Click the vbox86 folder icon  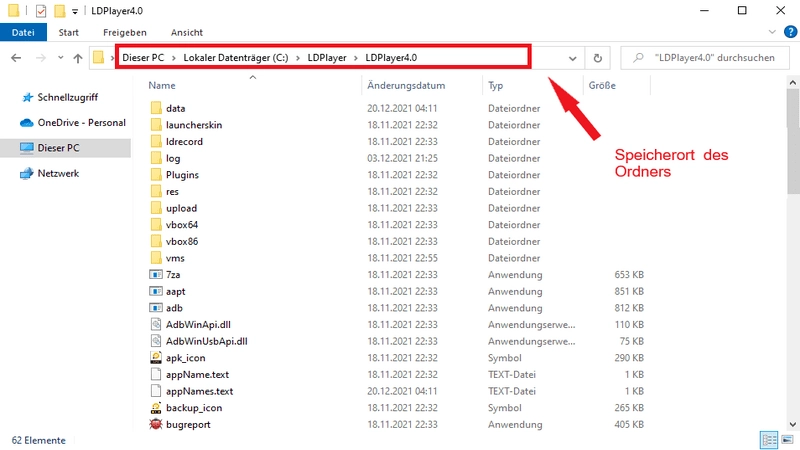(x=156, y=241)
